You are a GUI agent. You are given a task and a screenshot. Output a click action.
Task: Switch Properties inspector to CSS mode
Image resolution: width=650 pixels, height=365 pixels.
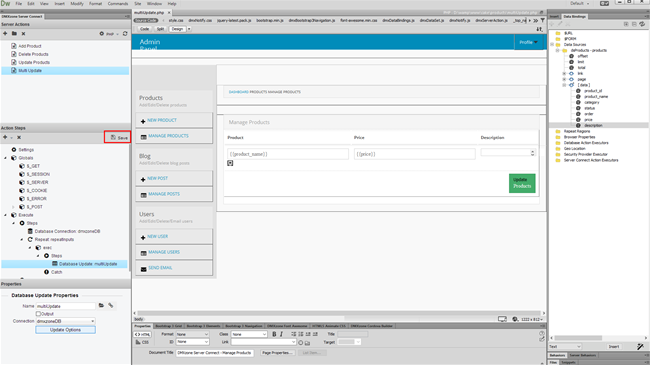point(142,342)
